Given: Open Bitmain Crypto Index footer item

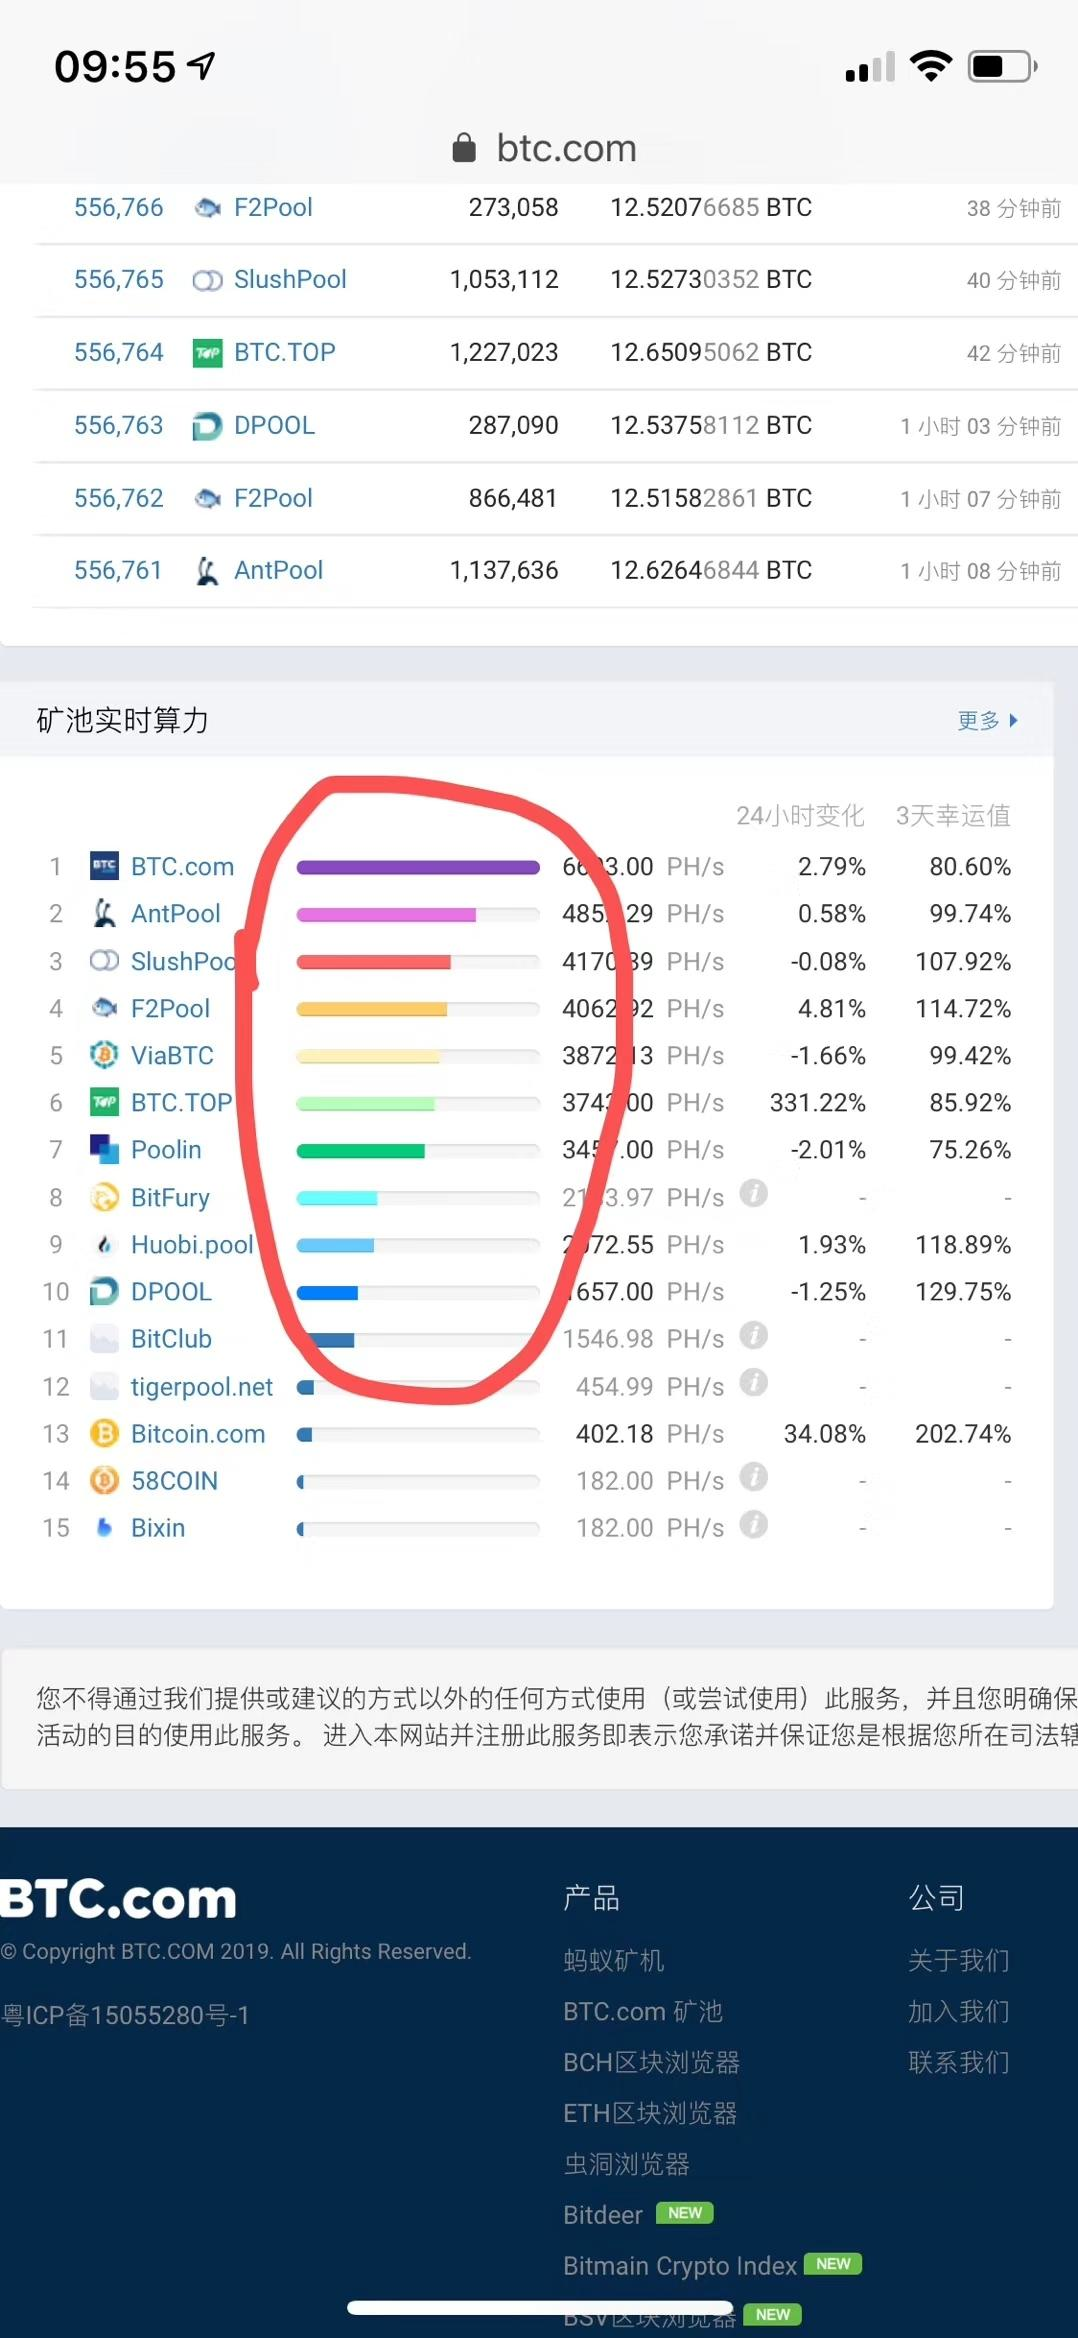Looking at the screenshot, I should pyautogui.click(x=680, y=2265).
